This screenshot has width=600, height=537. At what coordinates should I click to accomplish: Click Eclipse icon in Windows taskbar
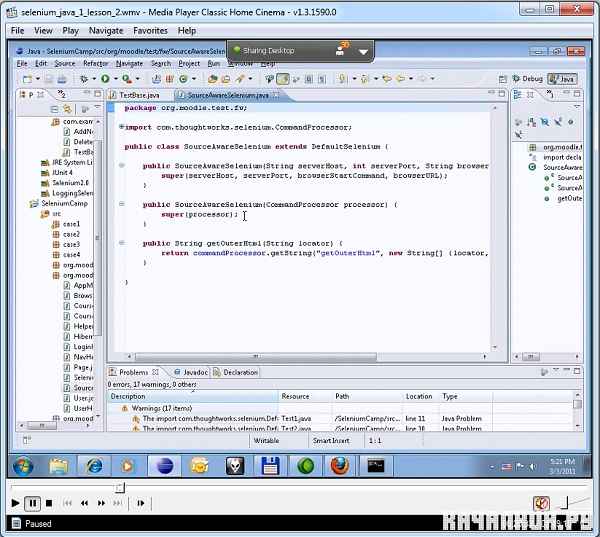165,466
